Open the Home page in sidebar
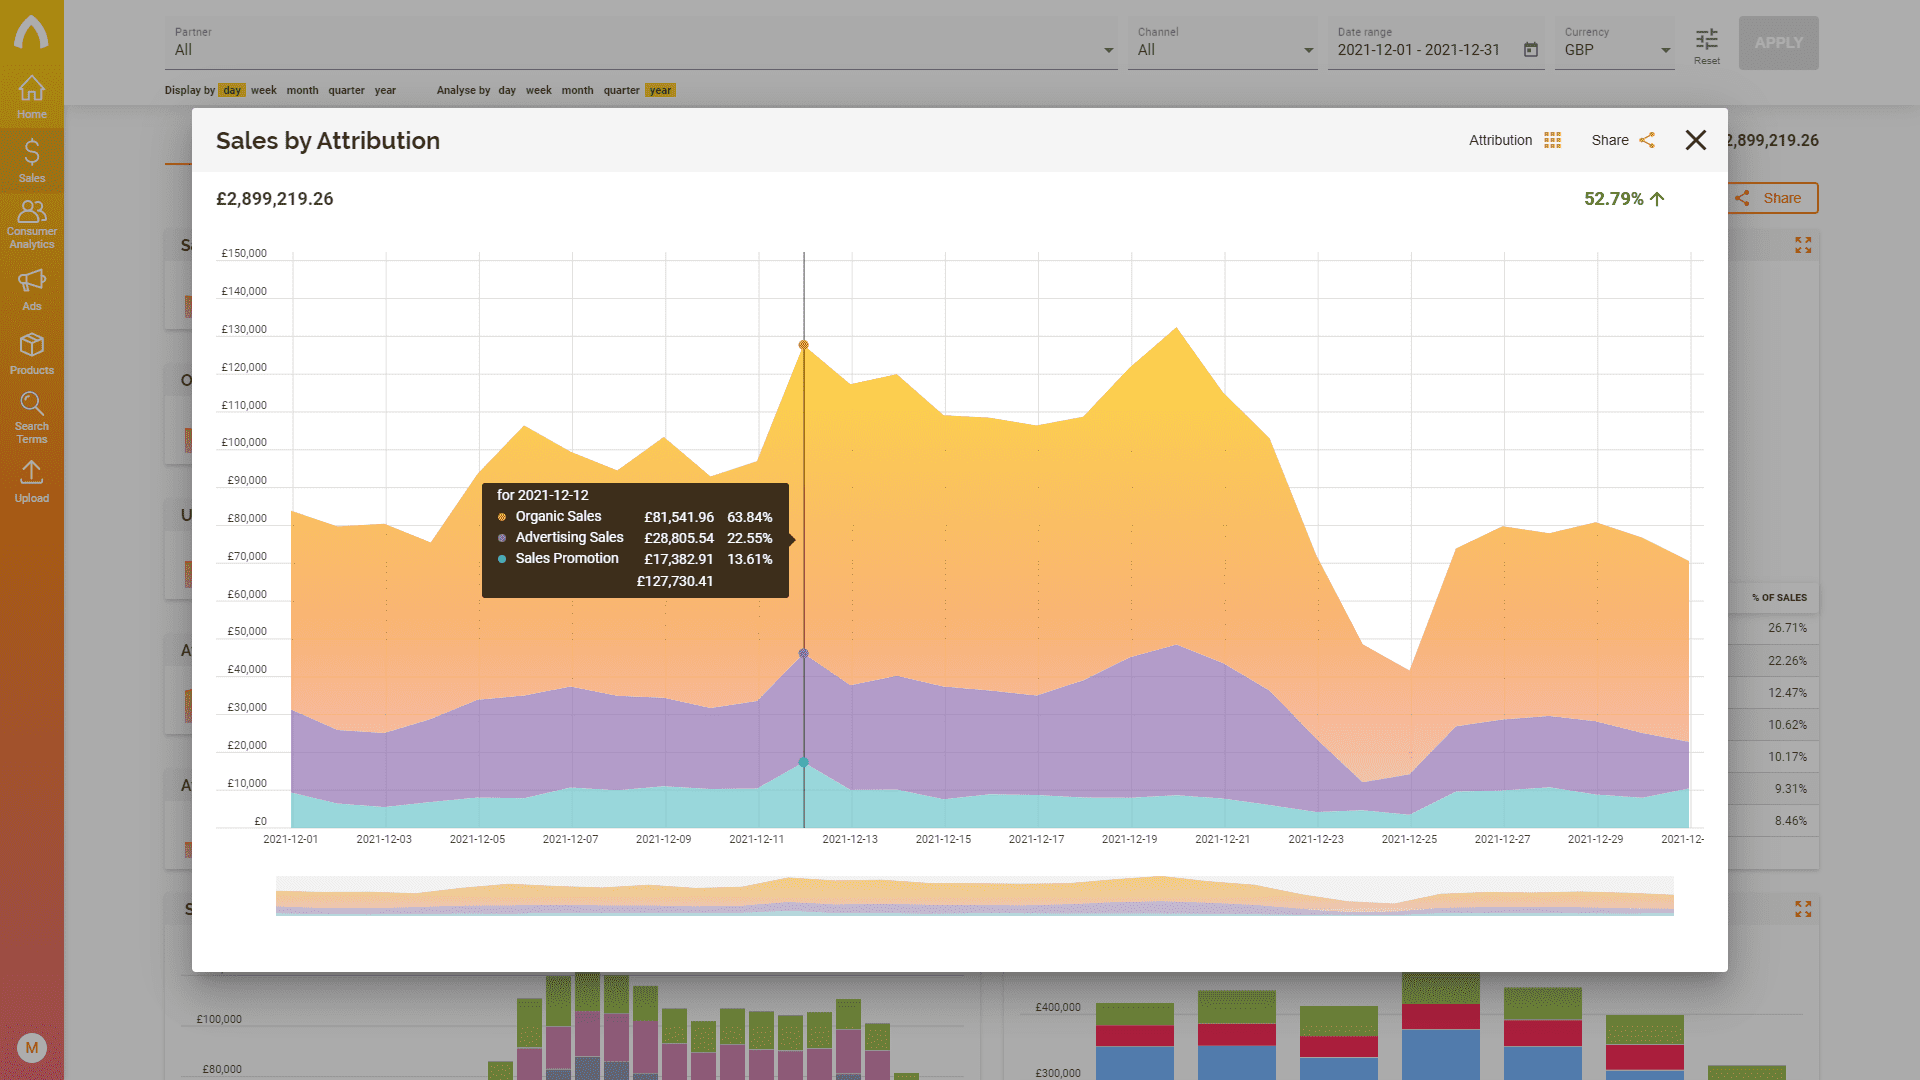This screenshot has height=1080, width=1920. point(31,97)
